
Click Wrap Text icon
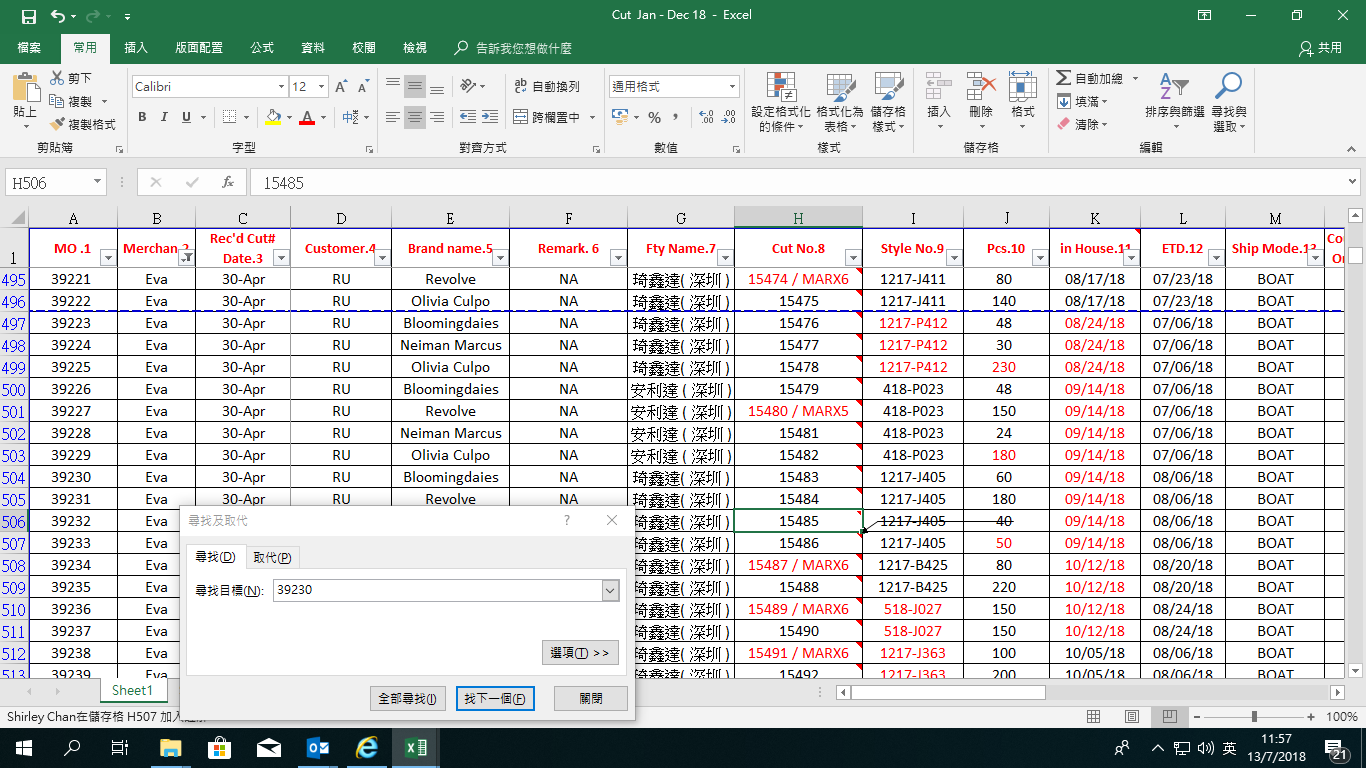click(521, 87)
